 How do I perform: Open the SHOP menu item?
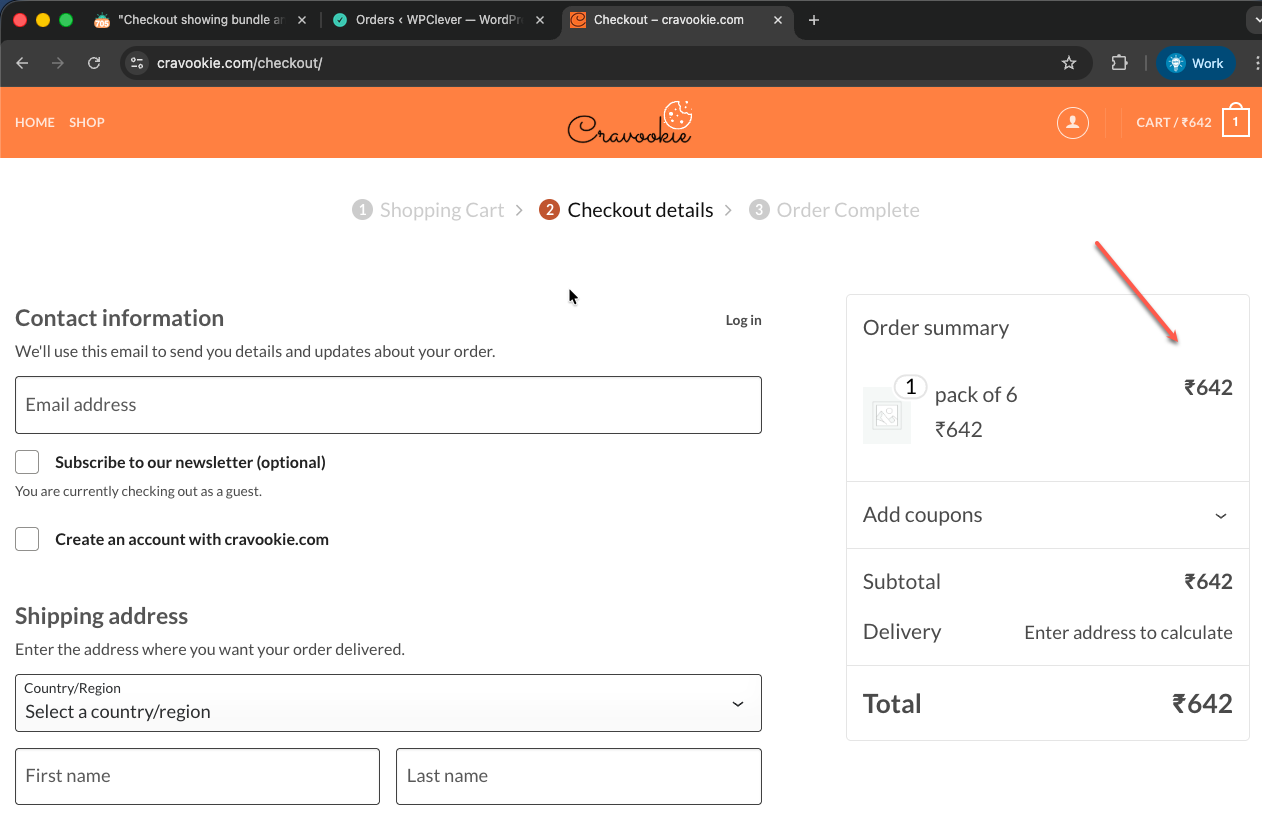tap(87, 122)
